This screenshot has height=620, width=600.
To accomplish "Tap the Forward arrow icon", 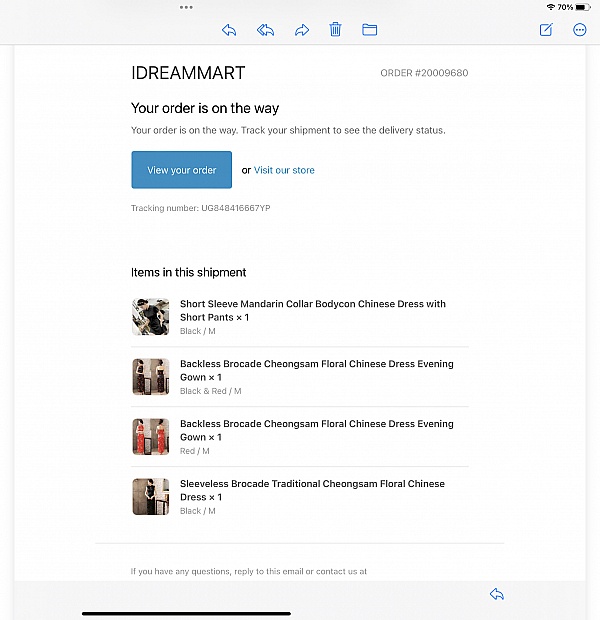I will [302, 30].
